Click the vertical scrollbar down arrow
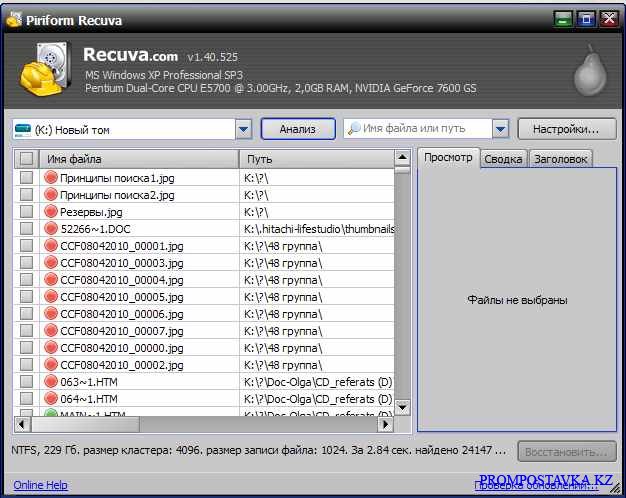The height and width of the screenshot is (498, 626). point(402,408)
